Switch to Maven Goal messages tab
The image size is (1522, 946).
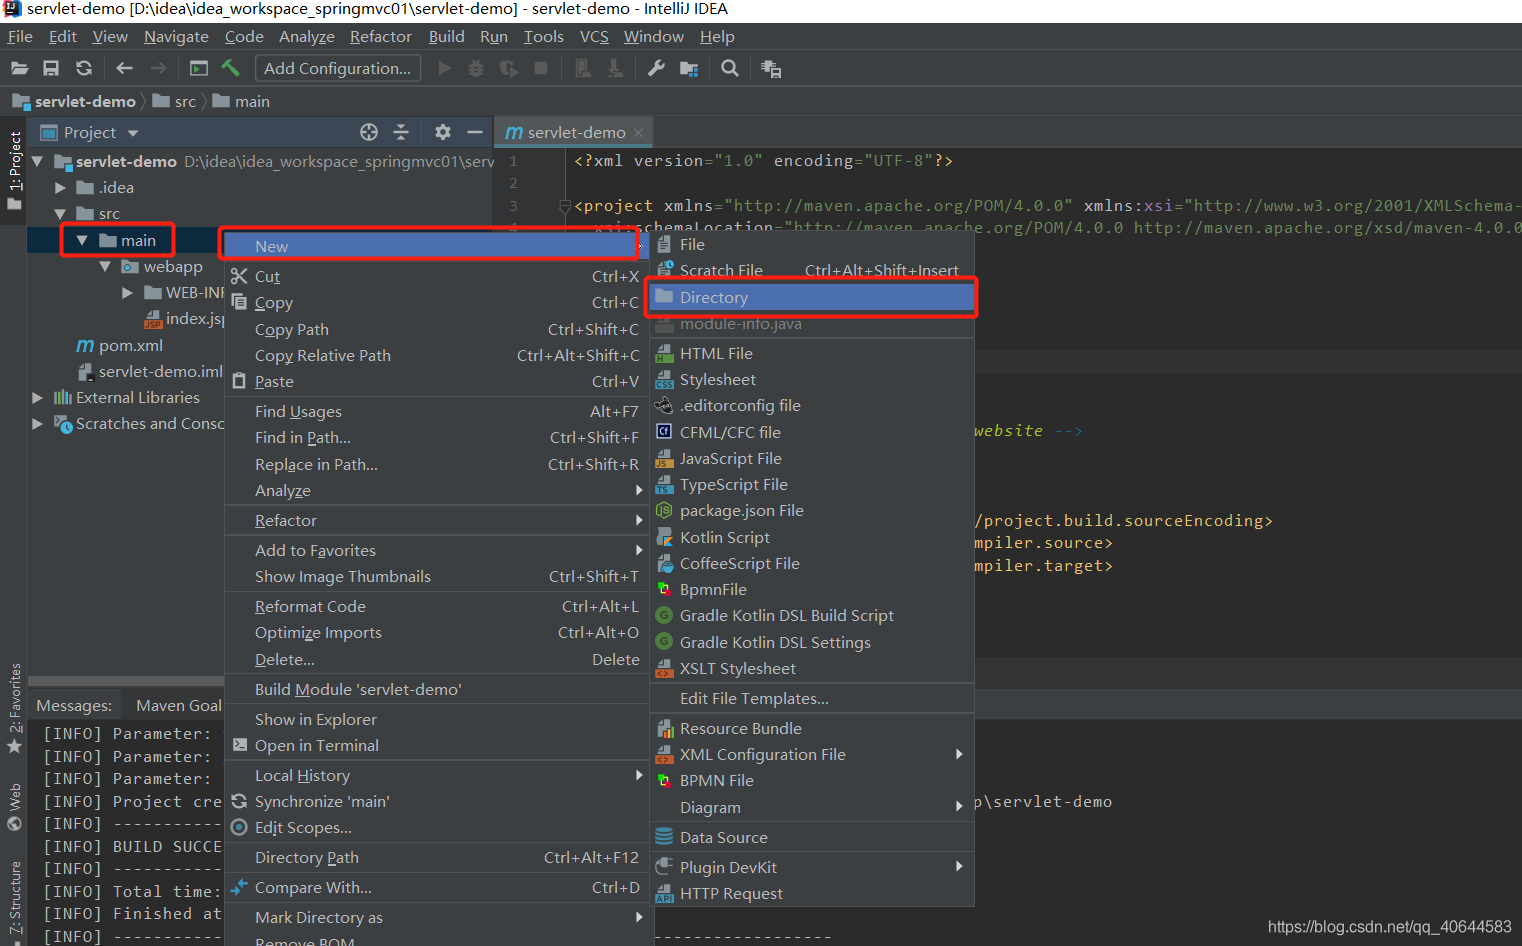[x=178, y=705]
